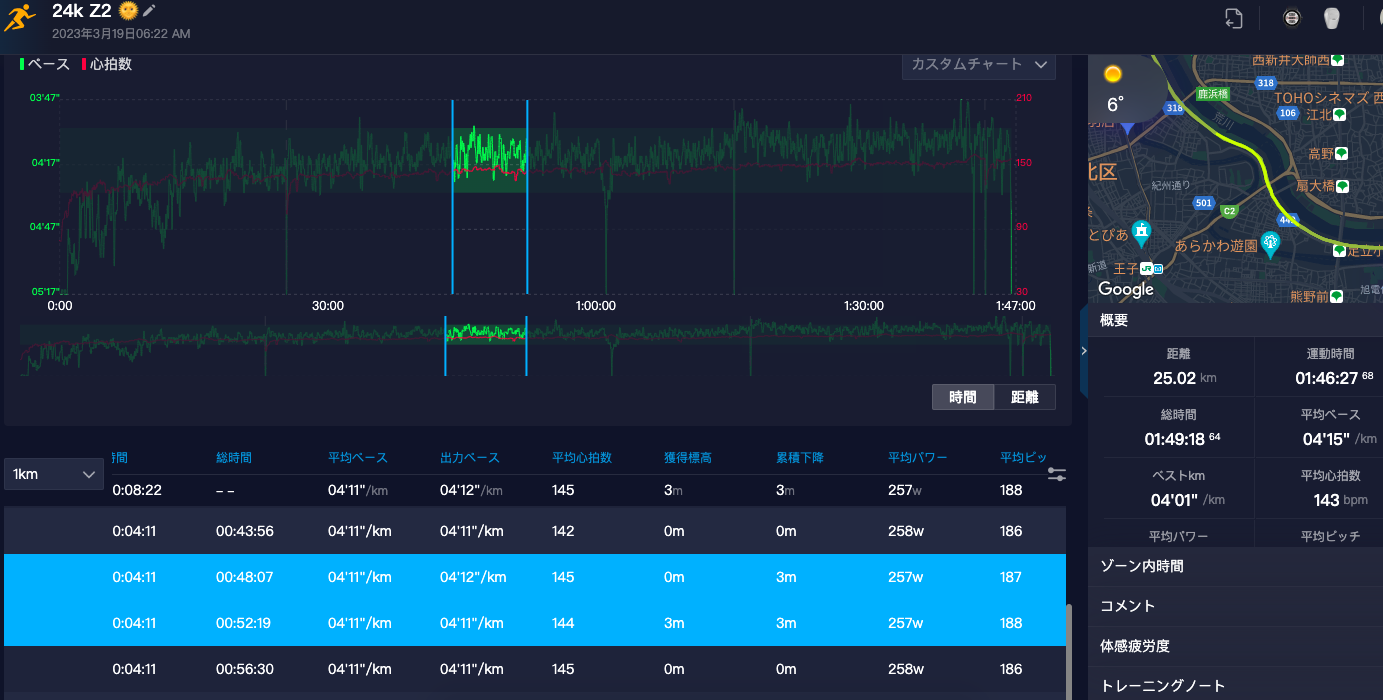
Task: Toggle the ペース pace series in legend
Action: pyautogui.click(x=45, y=64)
